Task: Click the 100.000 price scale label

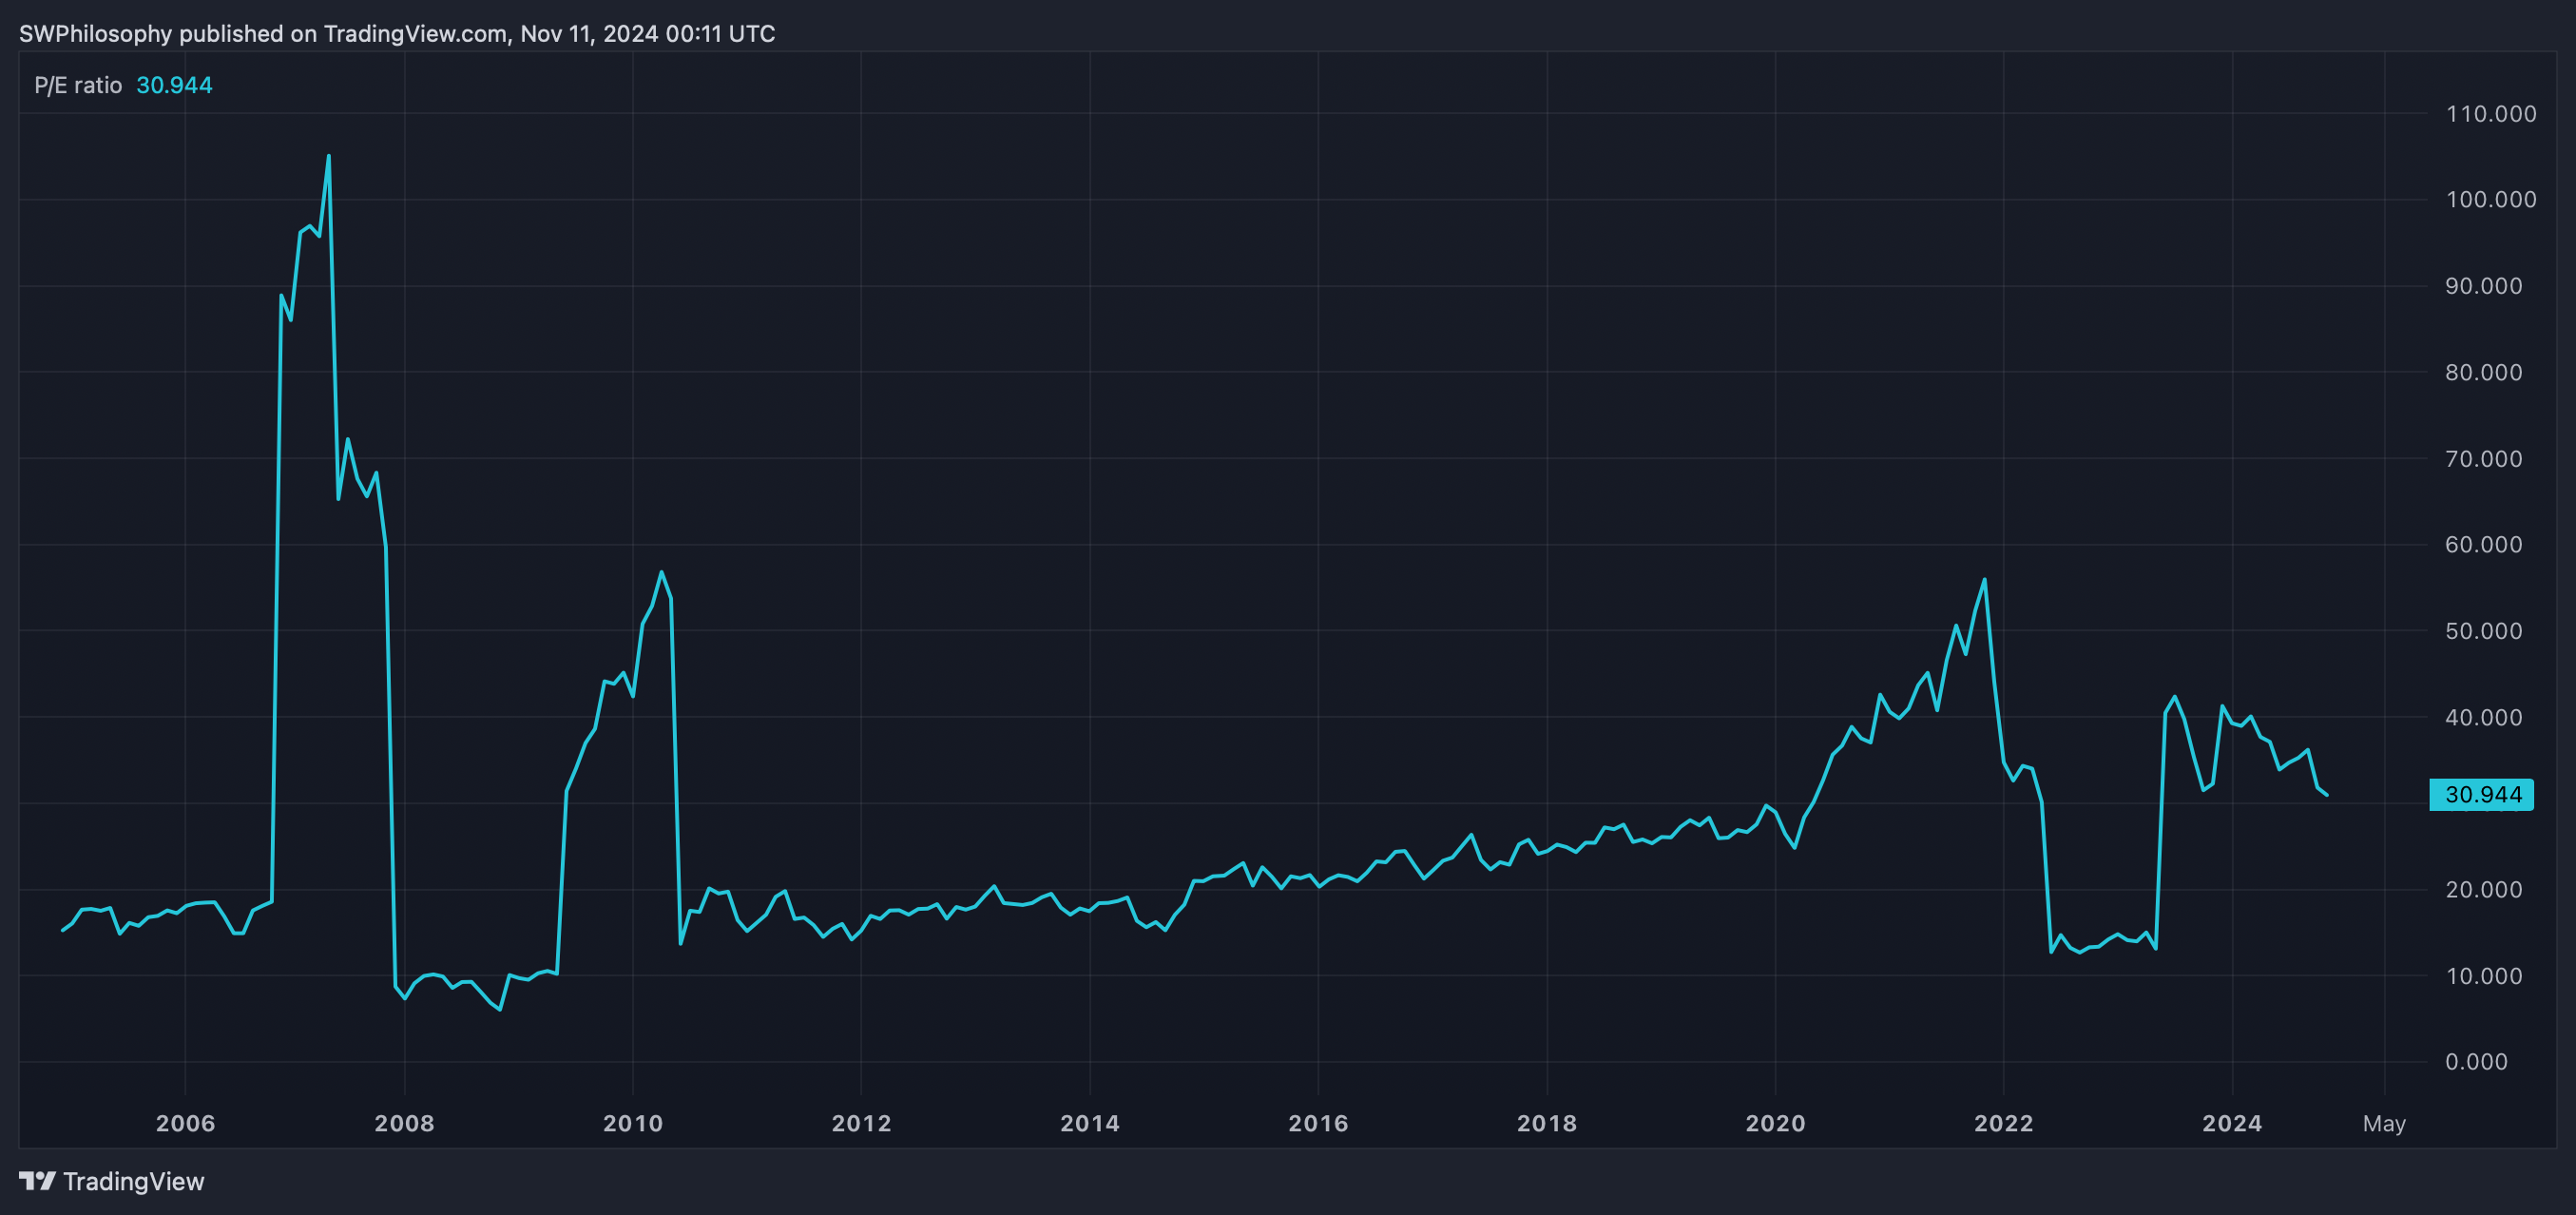Action: (x=2490, y=200)
